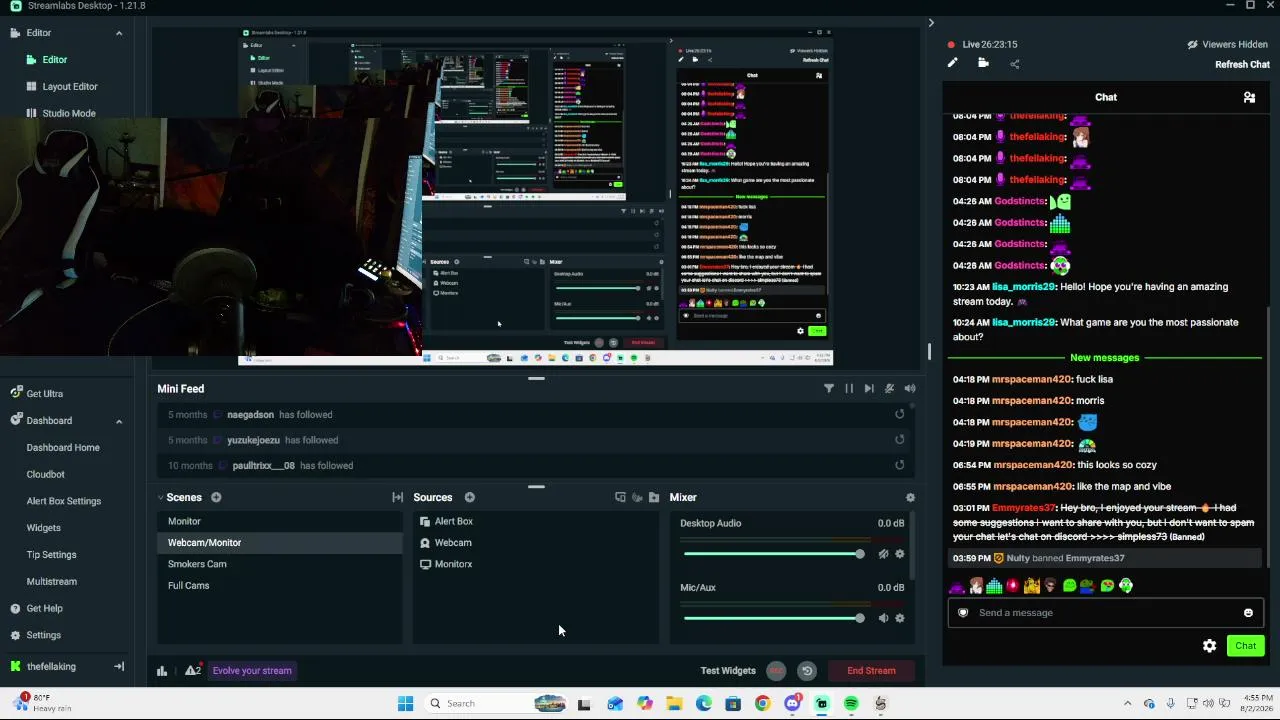Collapse sidebar next to thefellaking

[x=118, y=667]
